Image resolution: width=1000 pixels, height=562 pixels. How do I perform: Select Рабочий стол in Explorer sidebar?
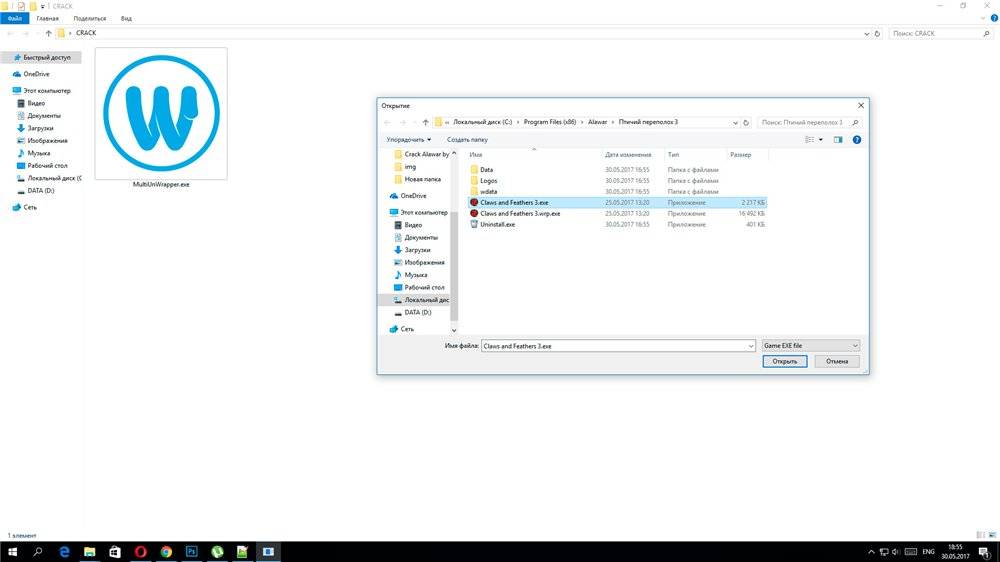tap(47, 165)
